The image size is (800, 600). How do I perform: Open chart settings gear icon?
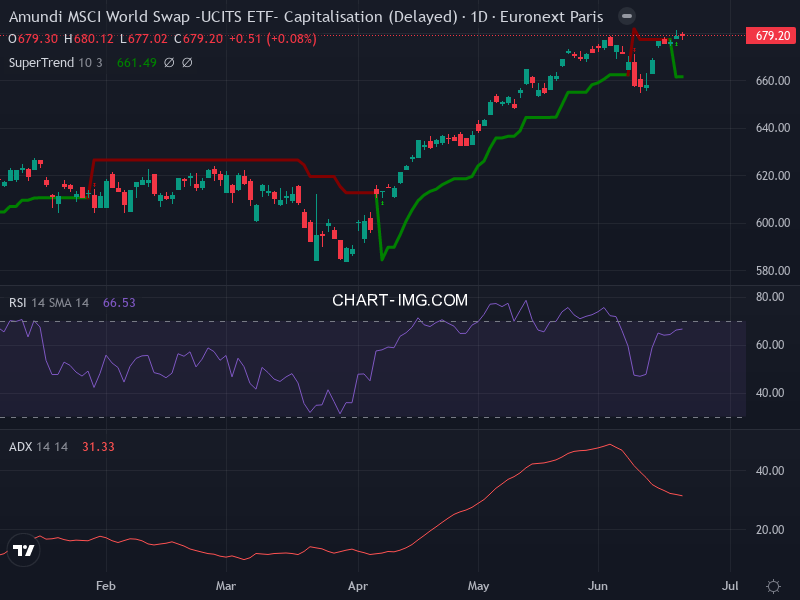(x=773, y=586)
